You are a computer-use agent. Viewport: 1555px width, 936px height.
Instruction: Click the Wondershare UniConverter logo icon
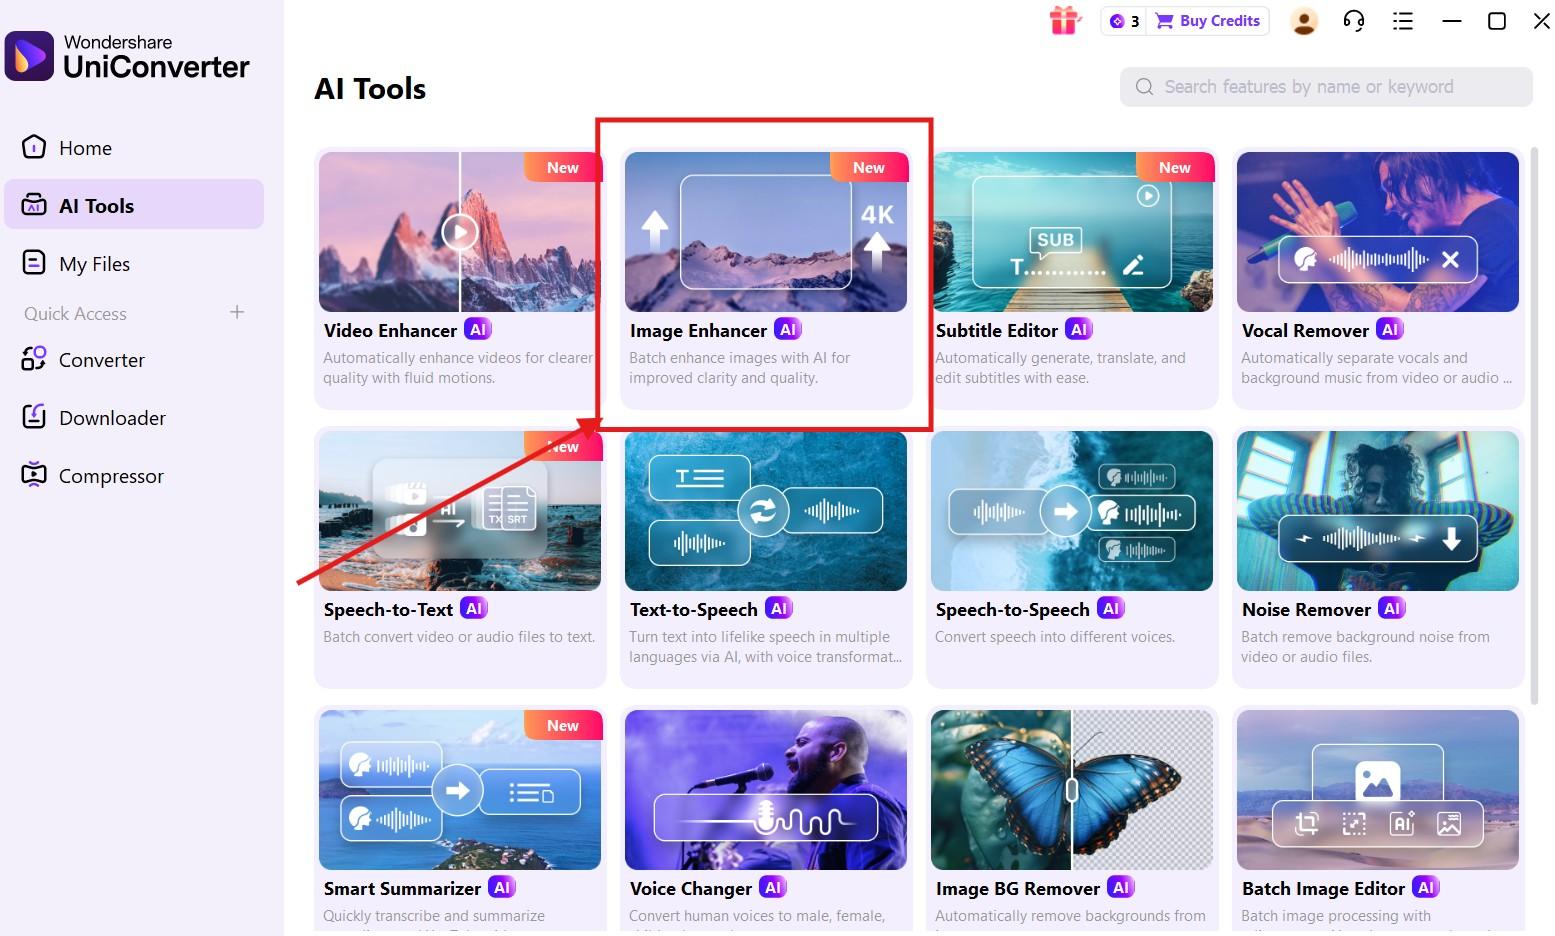pos(29,55)
